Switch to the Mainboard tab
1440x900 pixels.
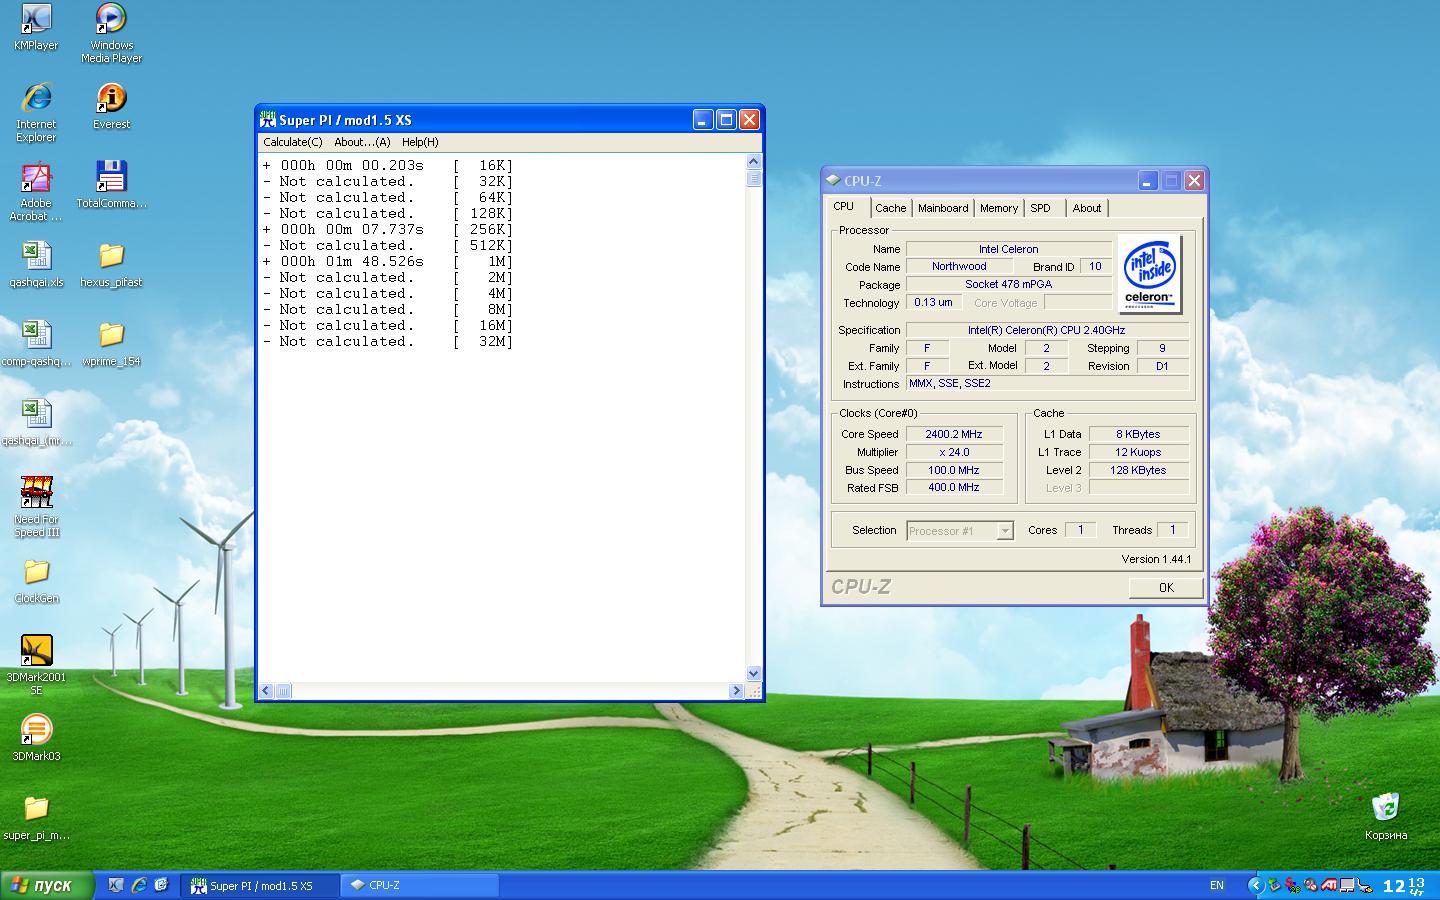pyautogui.click(x=943, y=208)
